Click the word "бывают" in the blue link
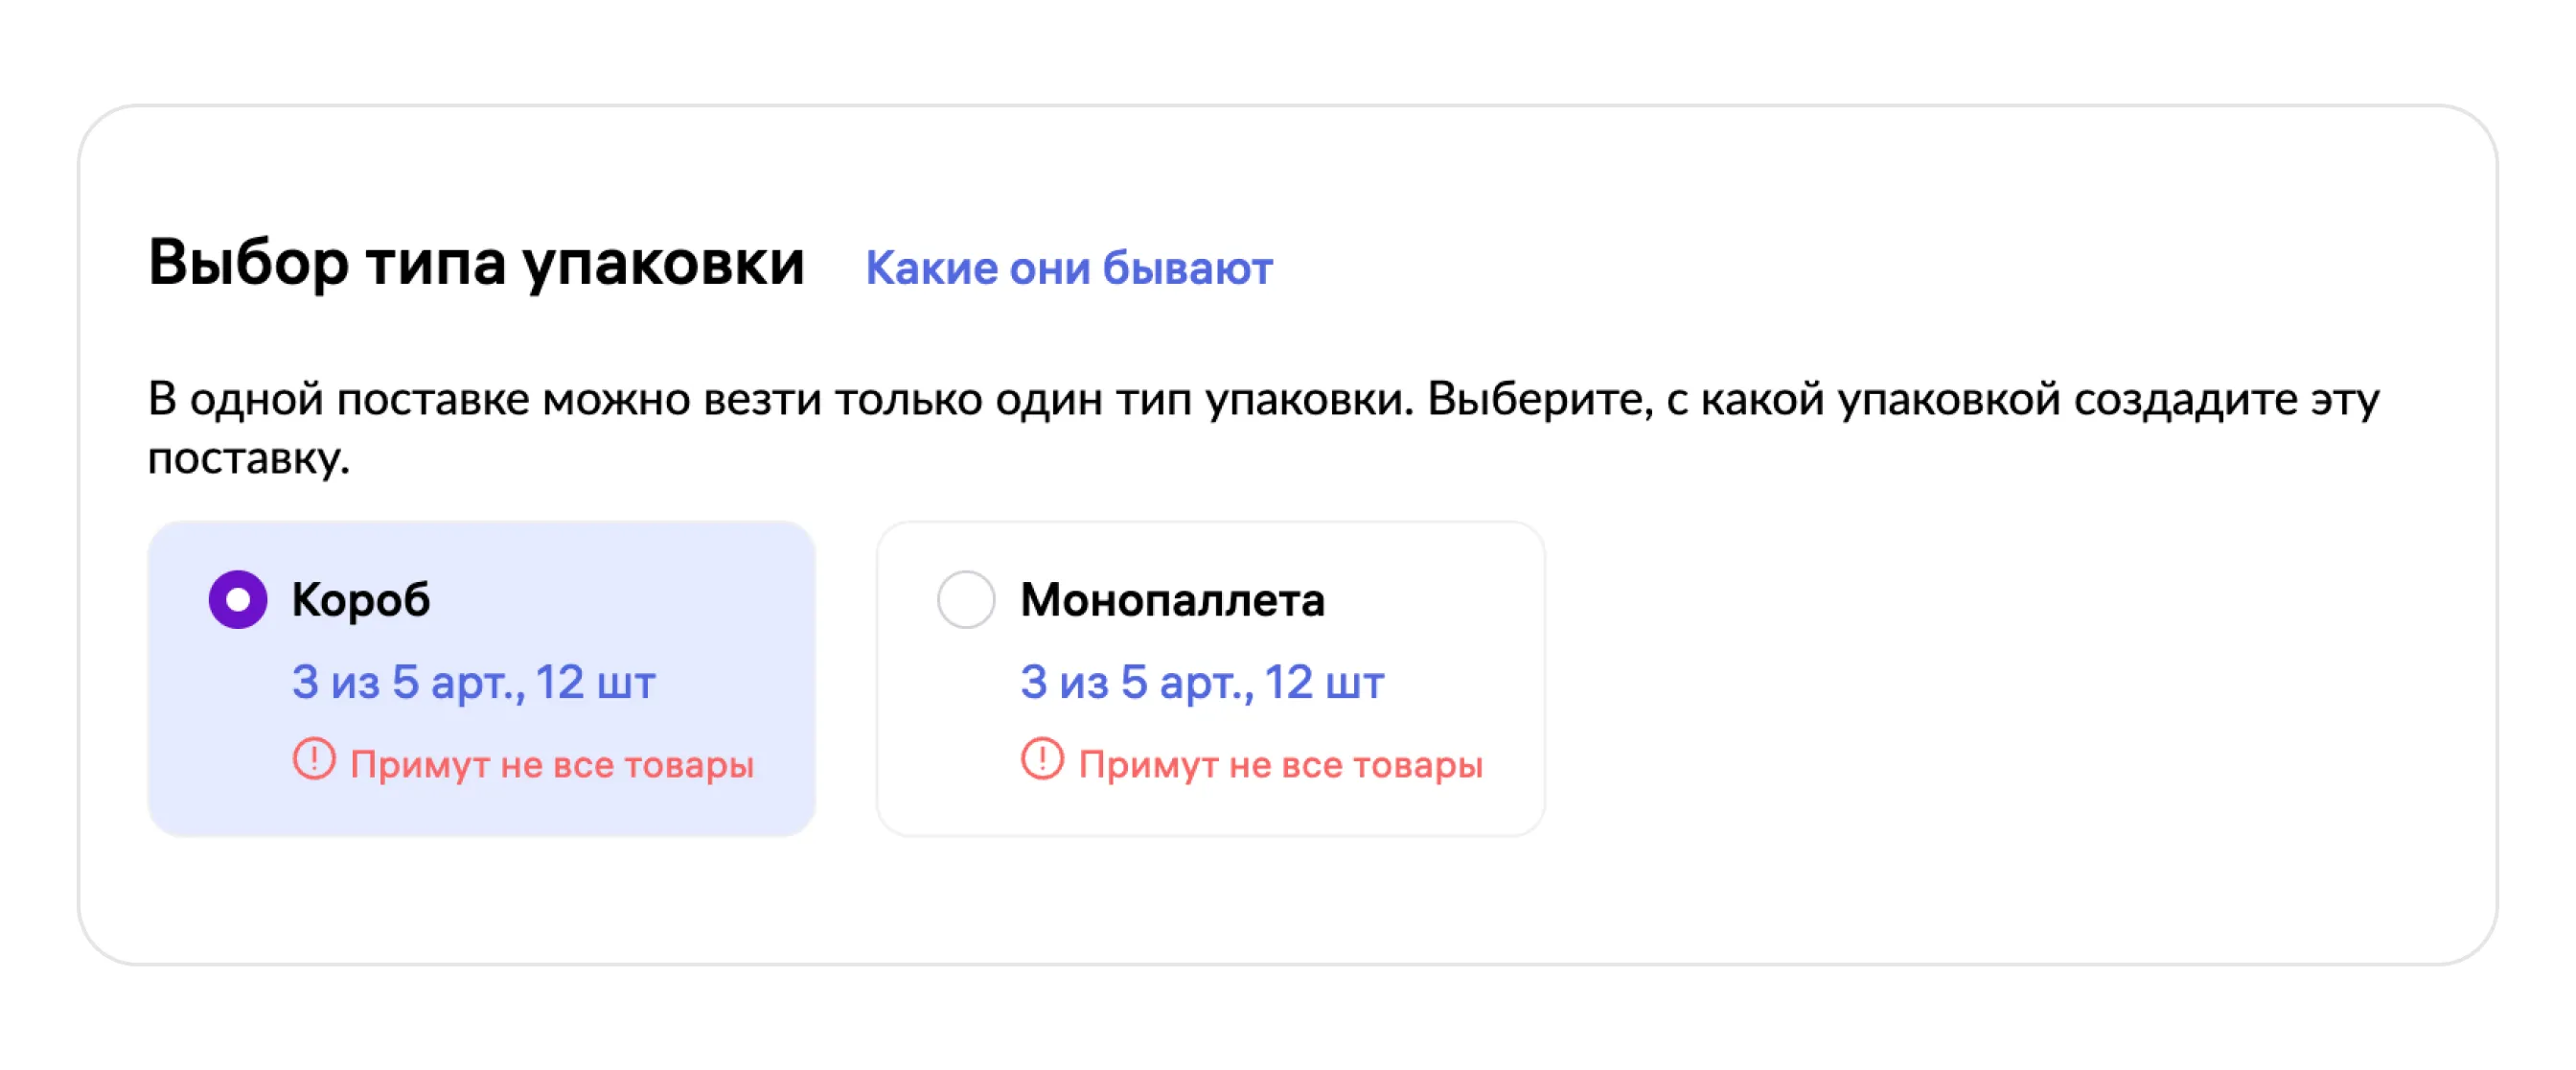This screenshot has width=2576, height=1070. click(x=1187, y=268)
